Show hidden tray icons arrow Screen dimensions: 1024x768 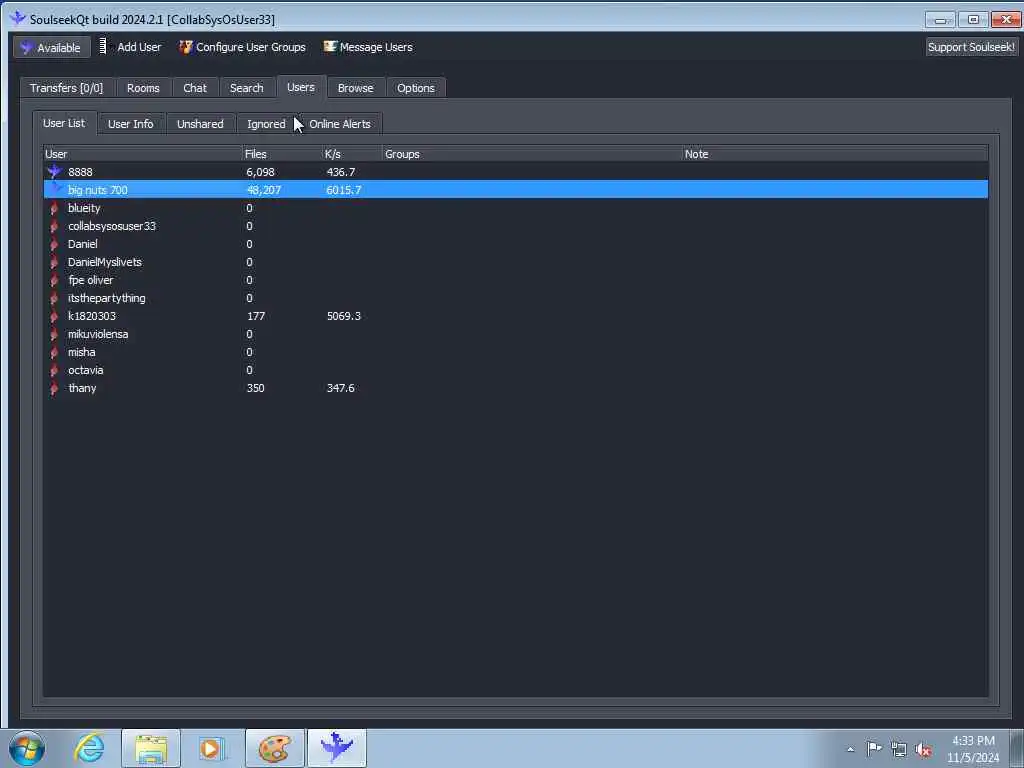pyautogui.click(x=850, y=749)
